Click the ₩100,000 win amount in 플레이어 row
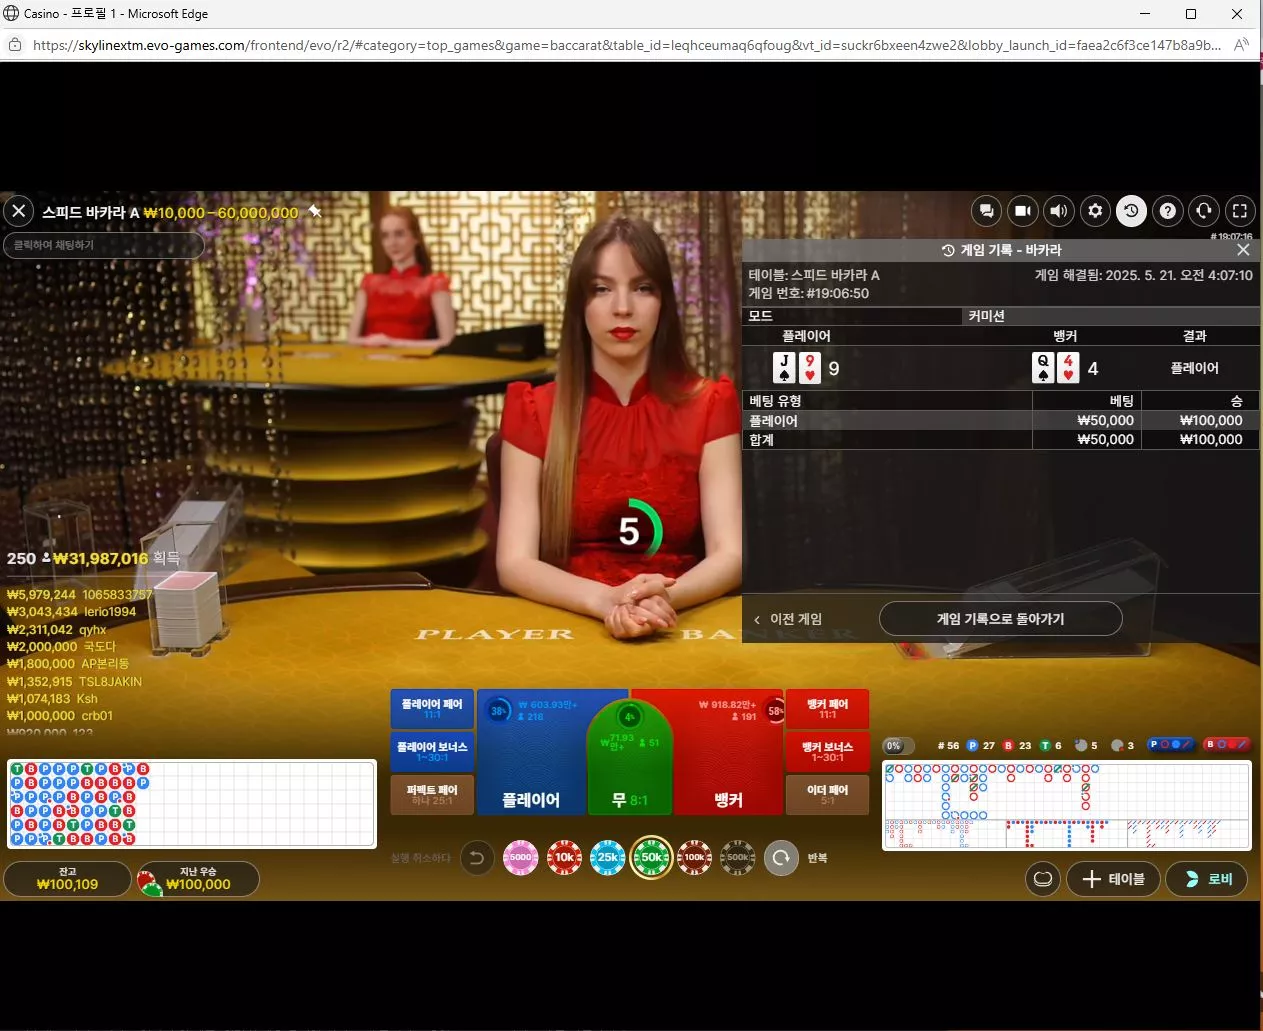Screen dimensions: 1263x1031 click(x=1210, y=421)
